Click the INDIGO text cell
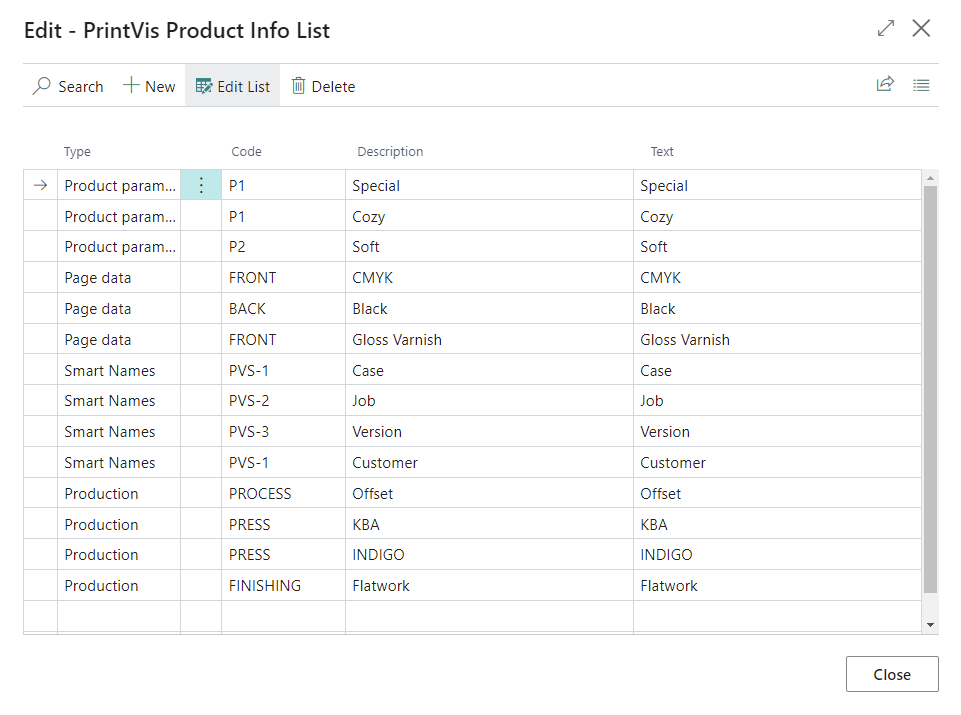Viewport: 961px width, 715px height. [666, 555]
